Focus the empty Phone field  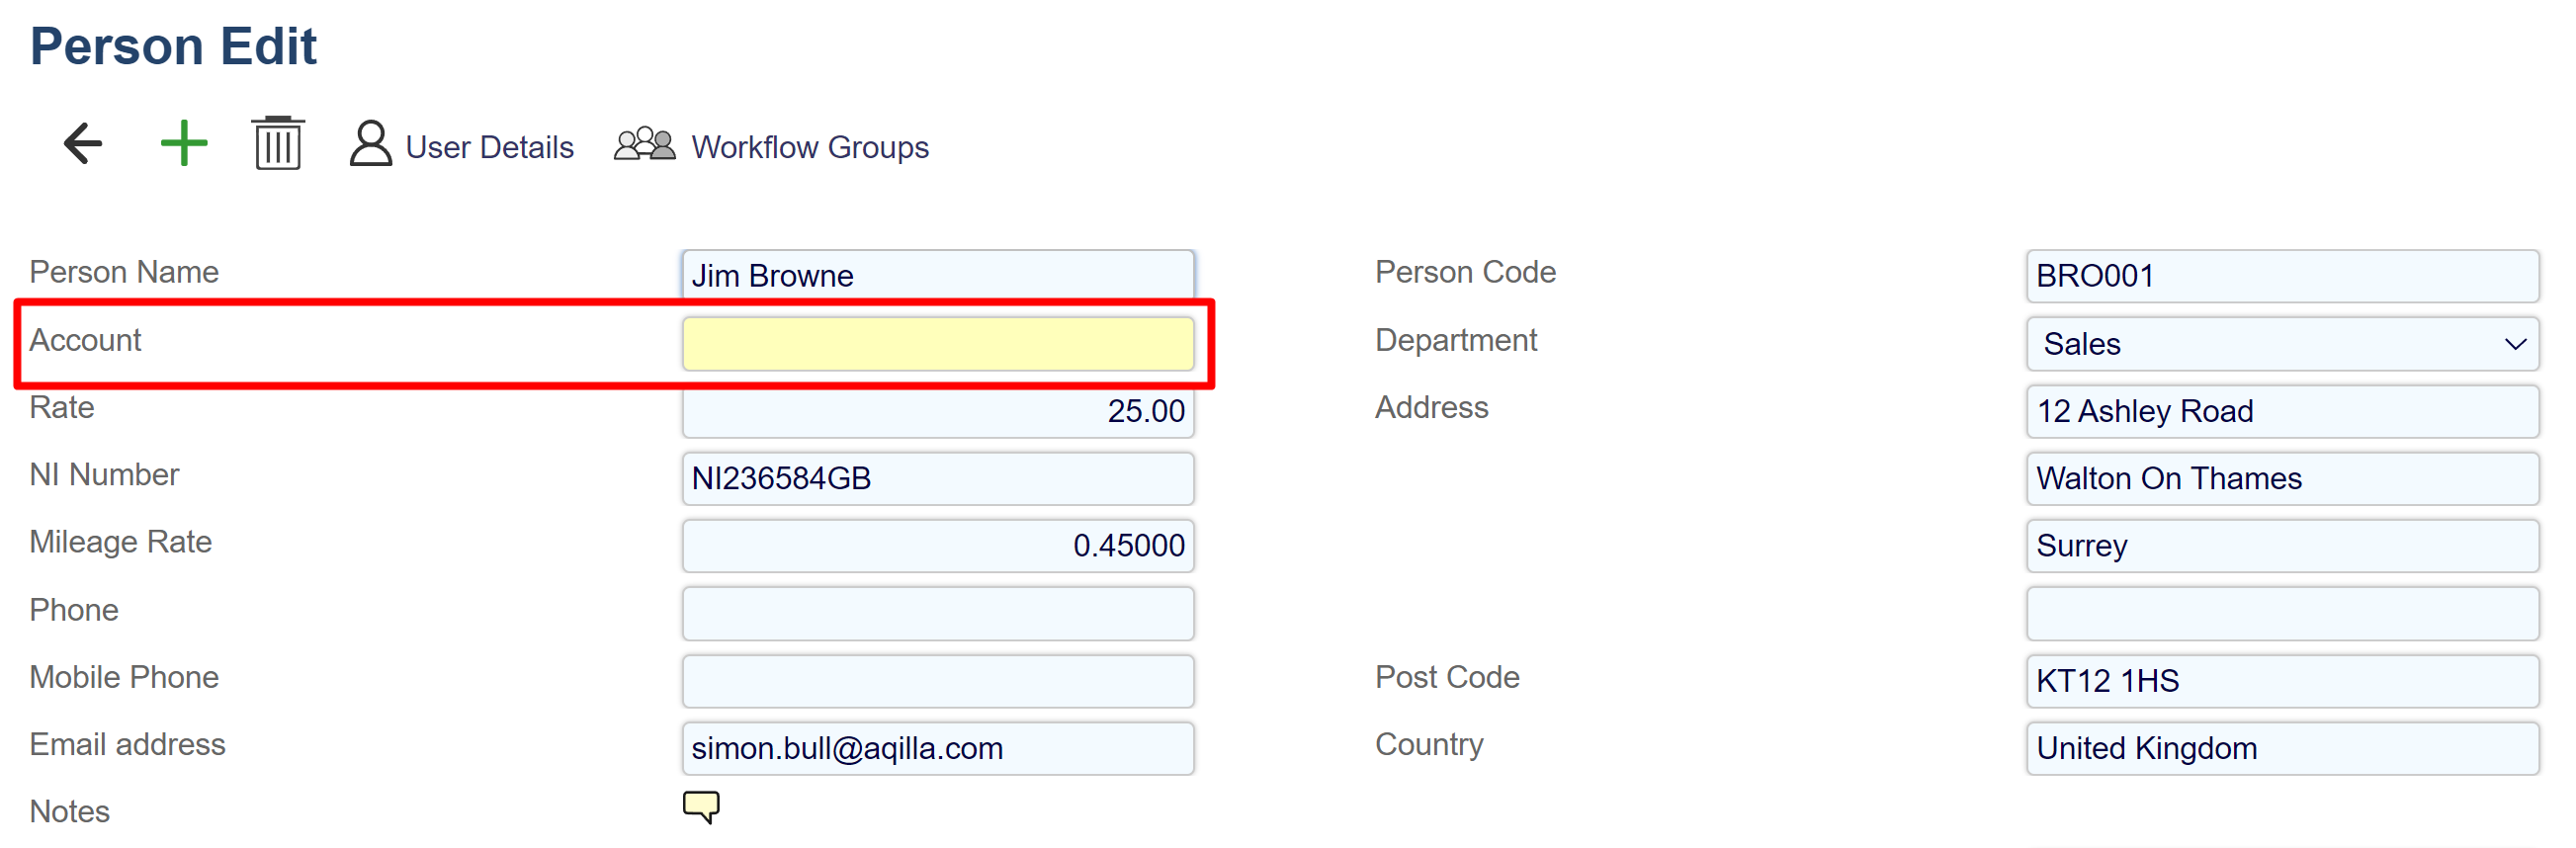tap(937, 613)
